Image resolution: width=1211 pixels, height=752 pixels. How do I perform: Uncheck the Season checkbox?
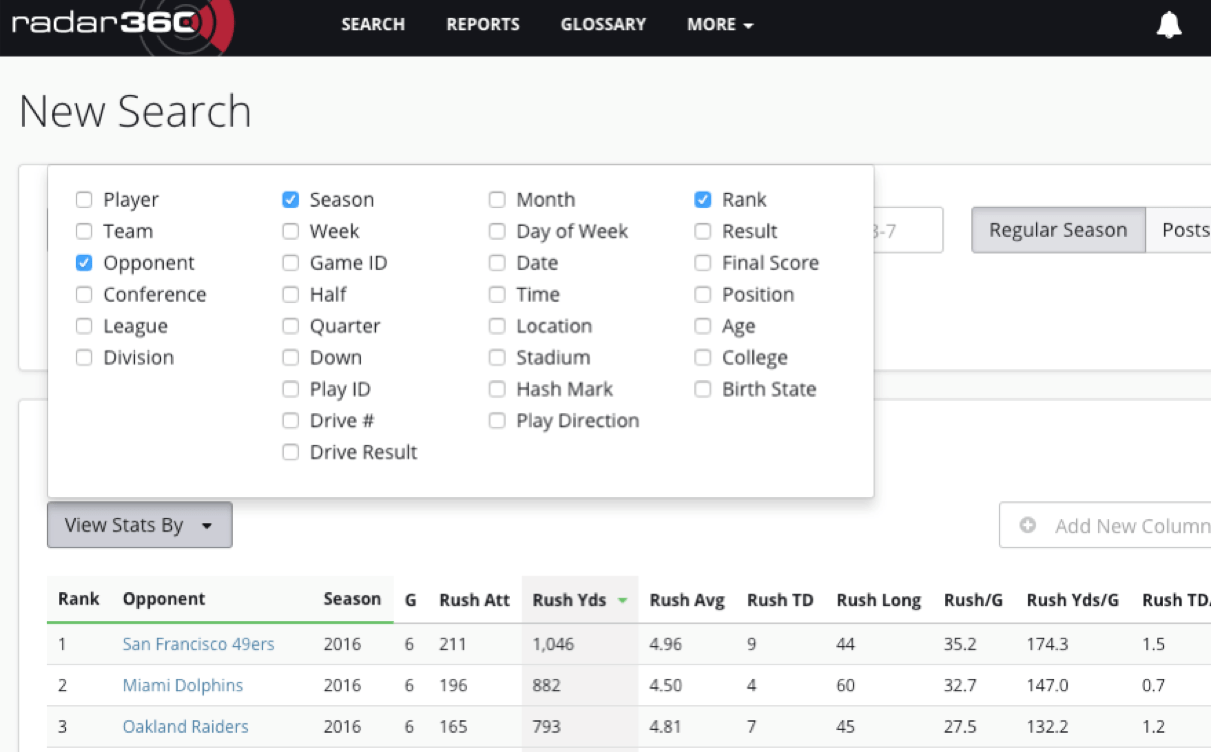pyautogui.click(x=290, y=200)
